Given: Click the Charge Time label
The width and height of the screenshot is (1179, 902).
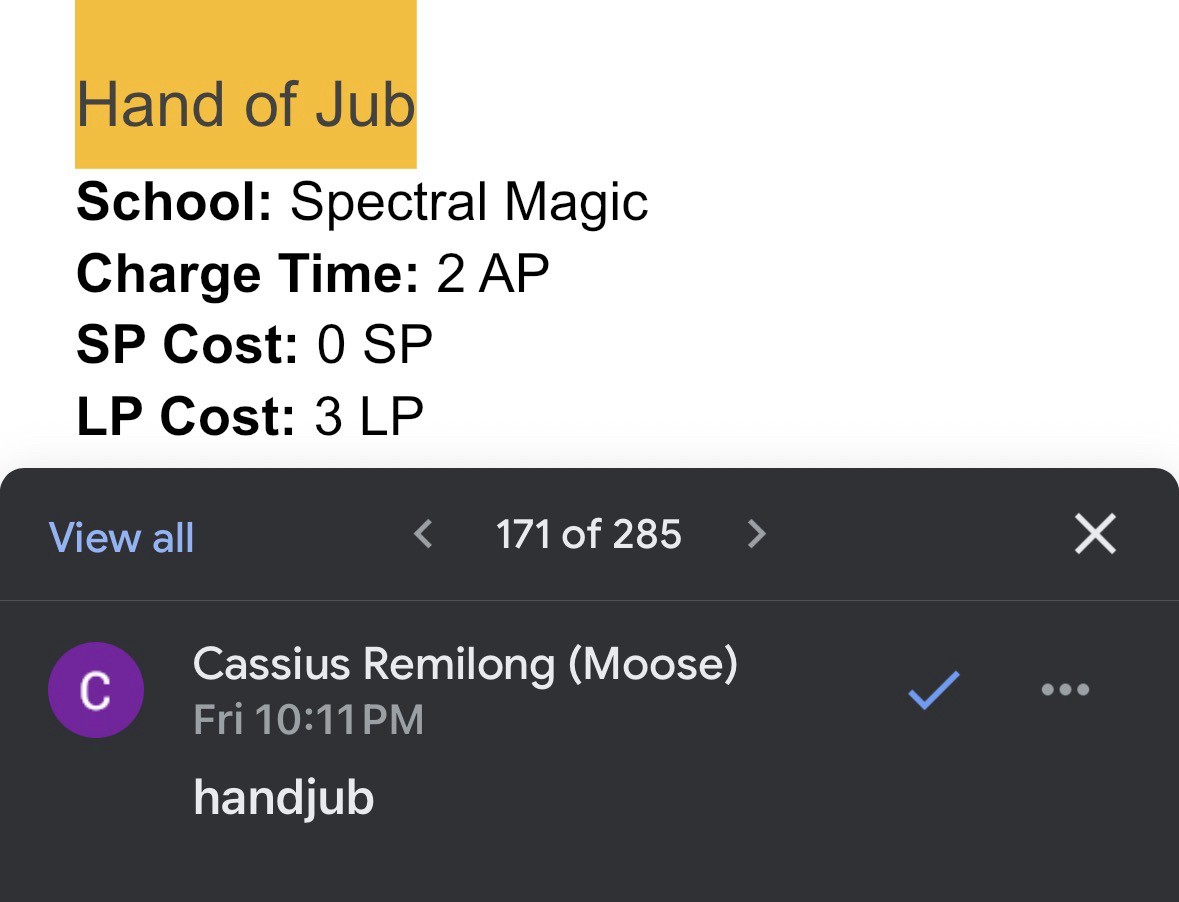Looking at the screenshot, I should click(x=247, y=273).
